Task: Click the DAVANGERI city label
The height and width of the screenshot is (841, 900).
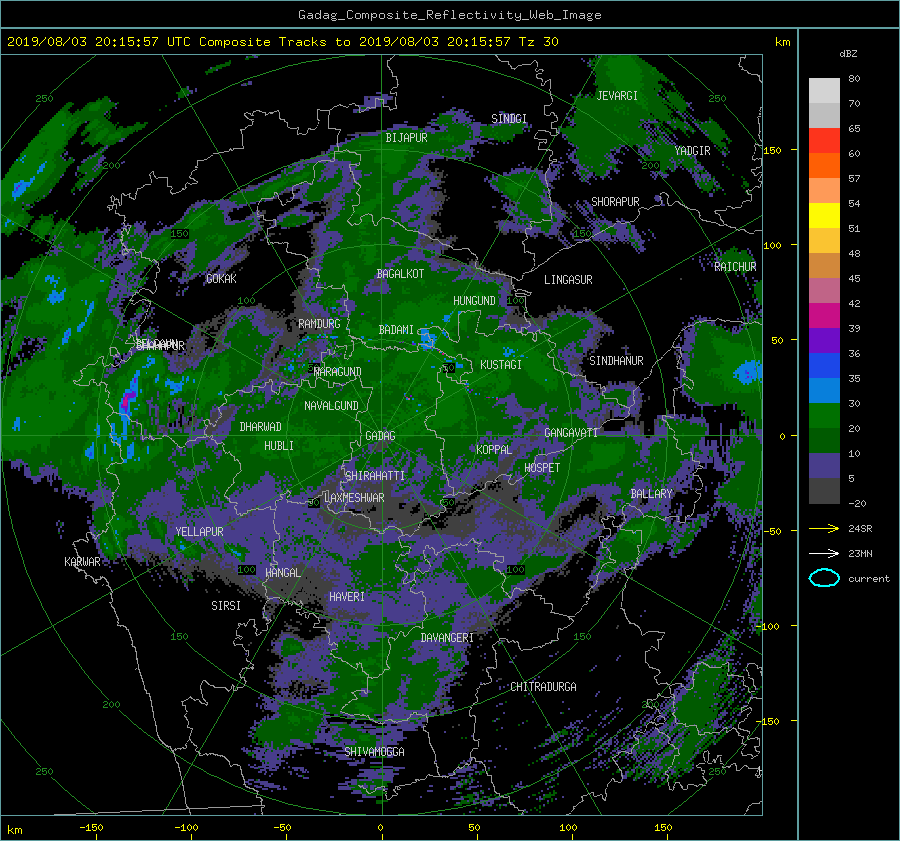Action: pyautogui.click(x=447, y=638)
